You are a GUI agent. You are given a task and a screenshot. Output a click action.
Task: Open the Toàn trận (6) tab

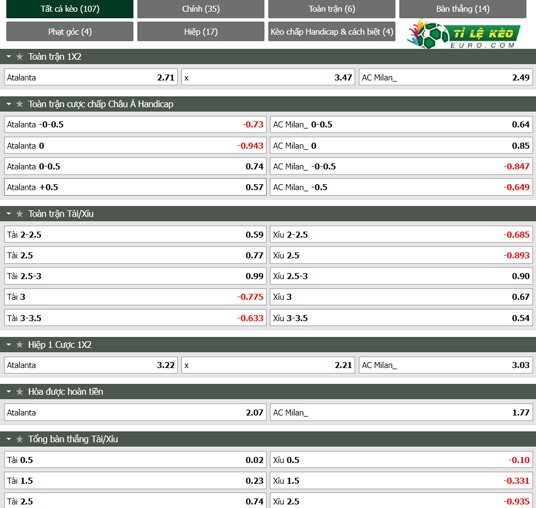pos(332,9)
